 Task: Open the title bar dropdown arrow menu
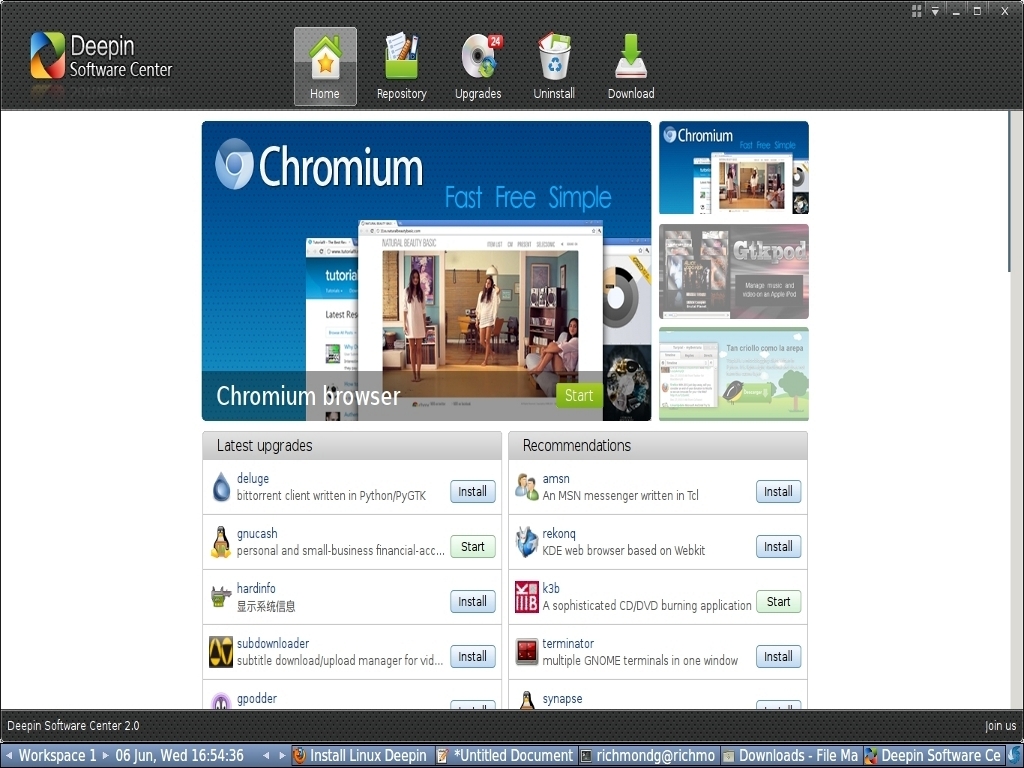click(x=935, y=10)
